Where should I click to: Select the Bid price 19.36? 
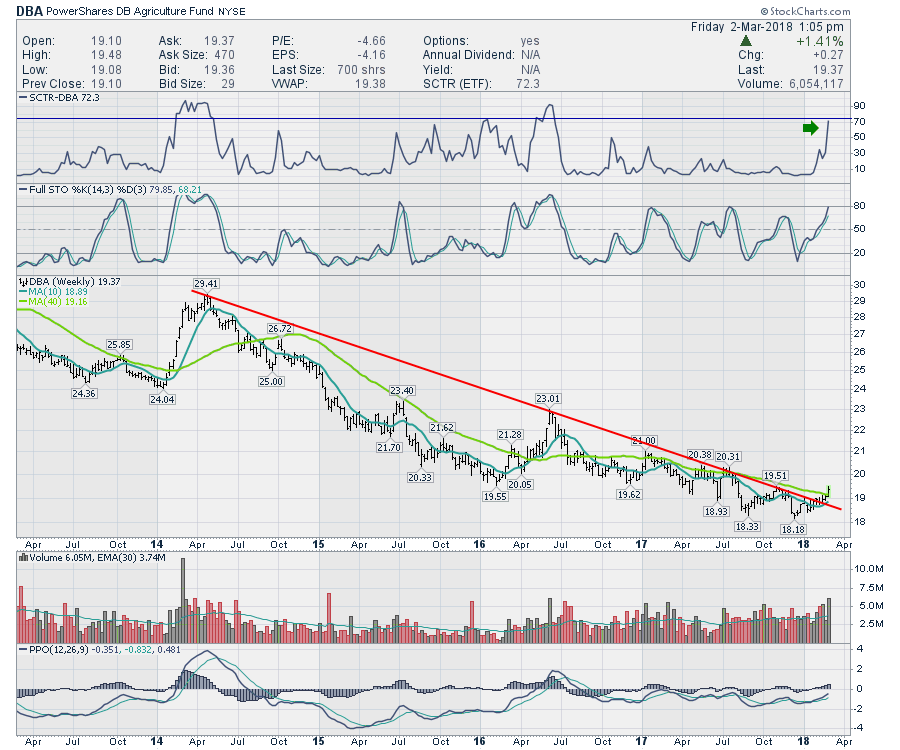point(219,69)
